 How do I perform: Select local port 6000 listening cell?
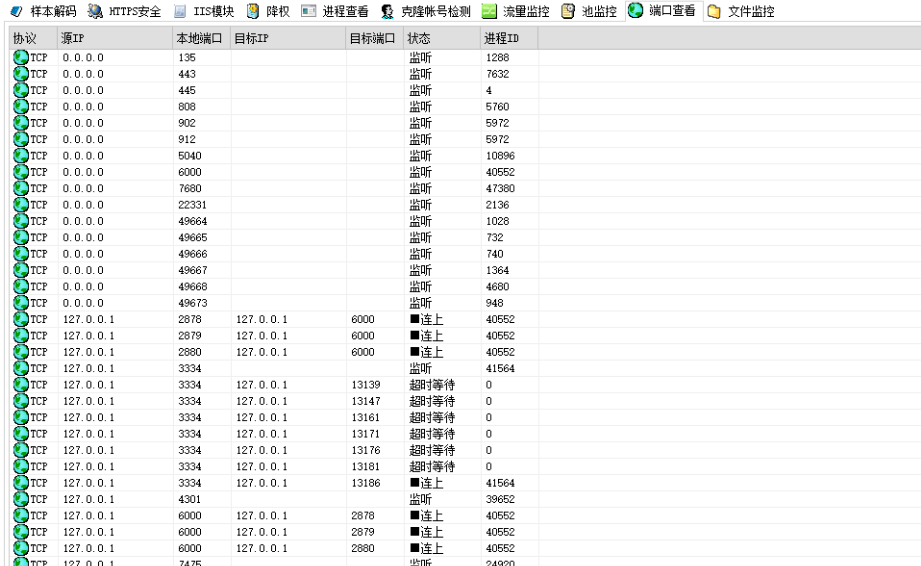tap(190, 172)
